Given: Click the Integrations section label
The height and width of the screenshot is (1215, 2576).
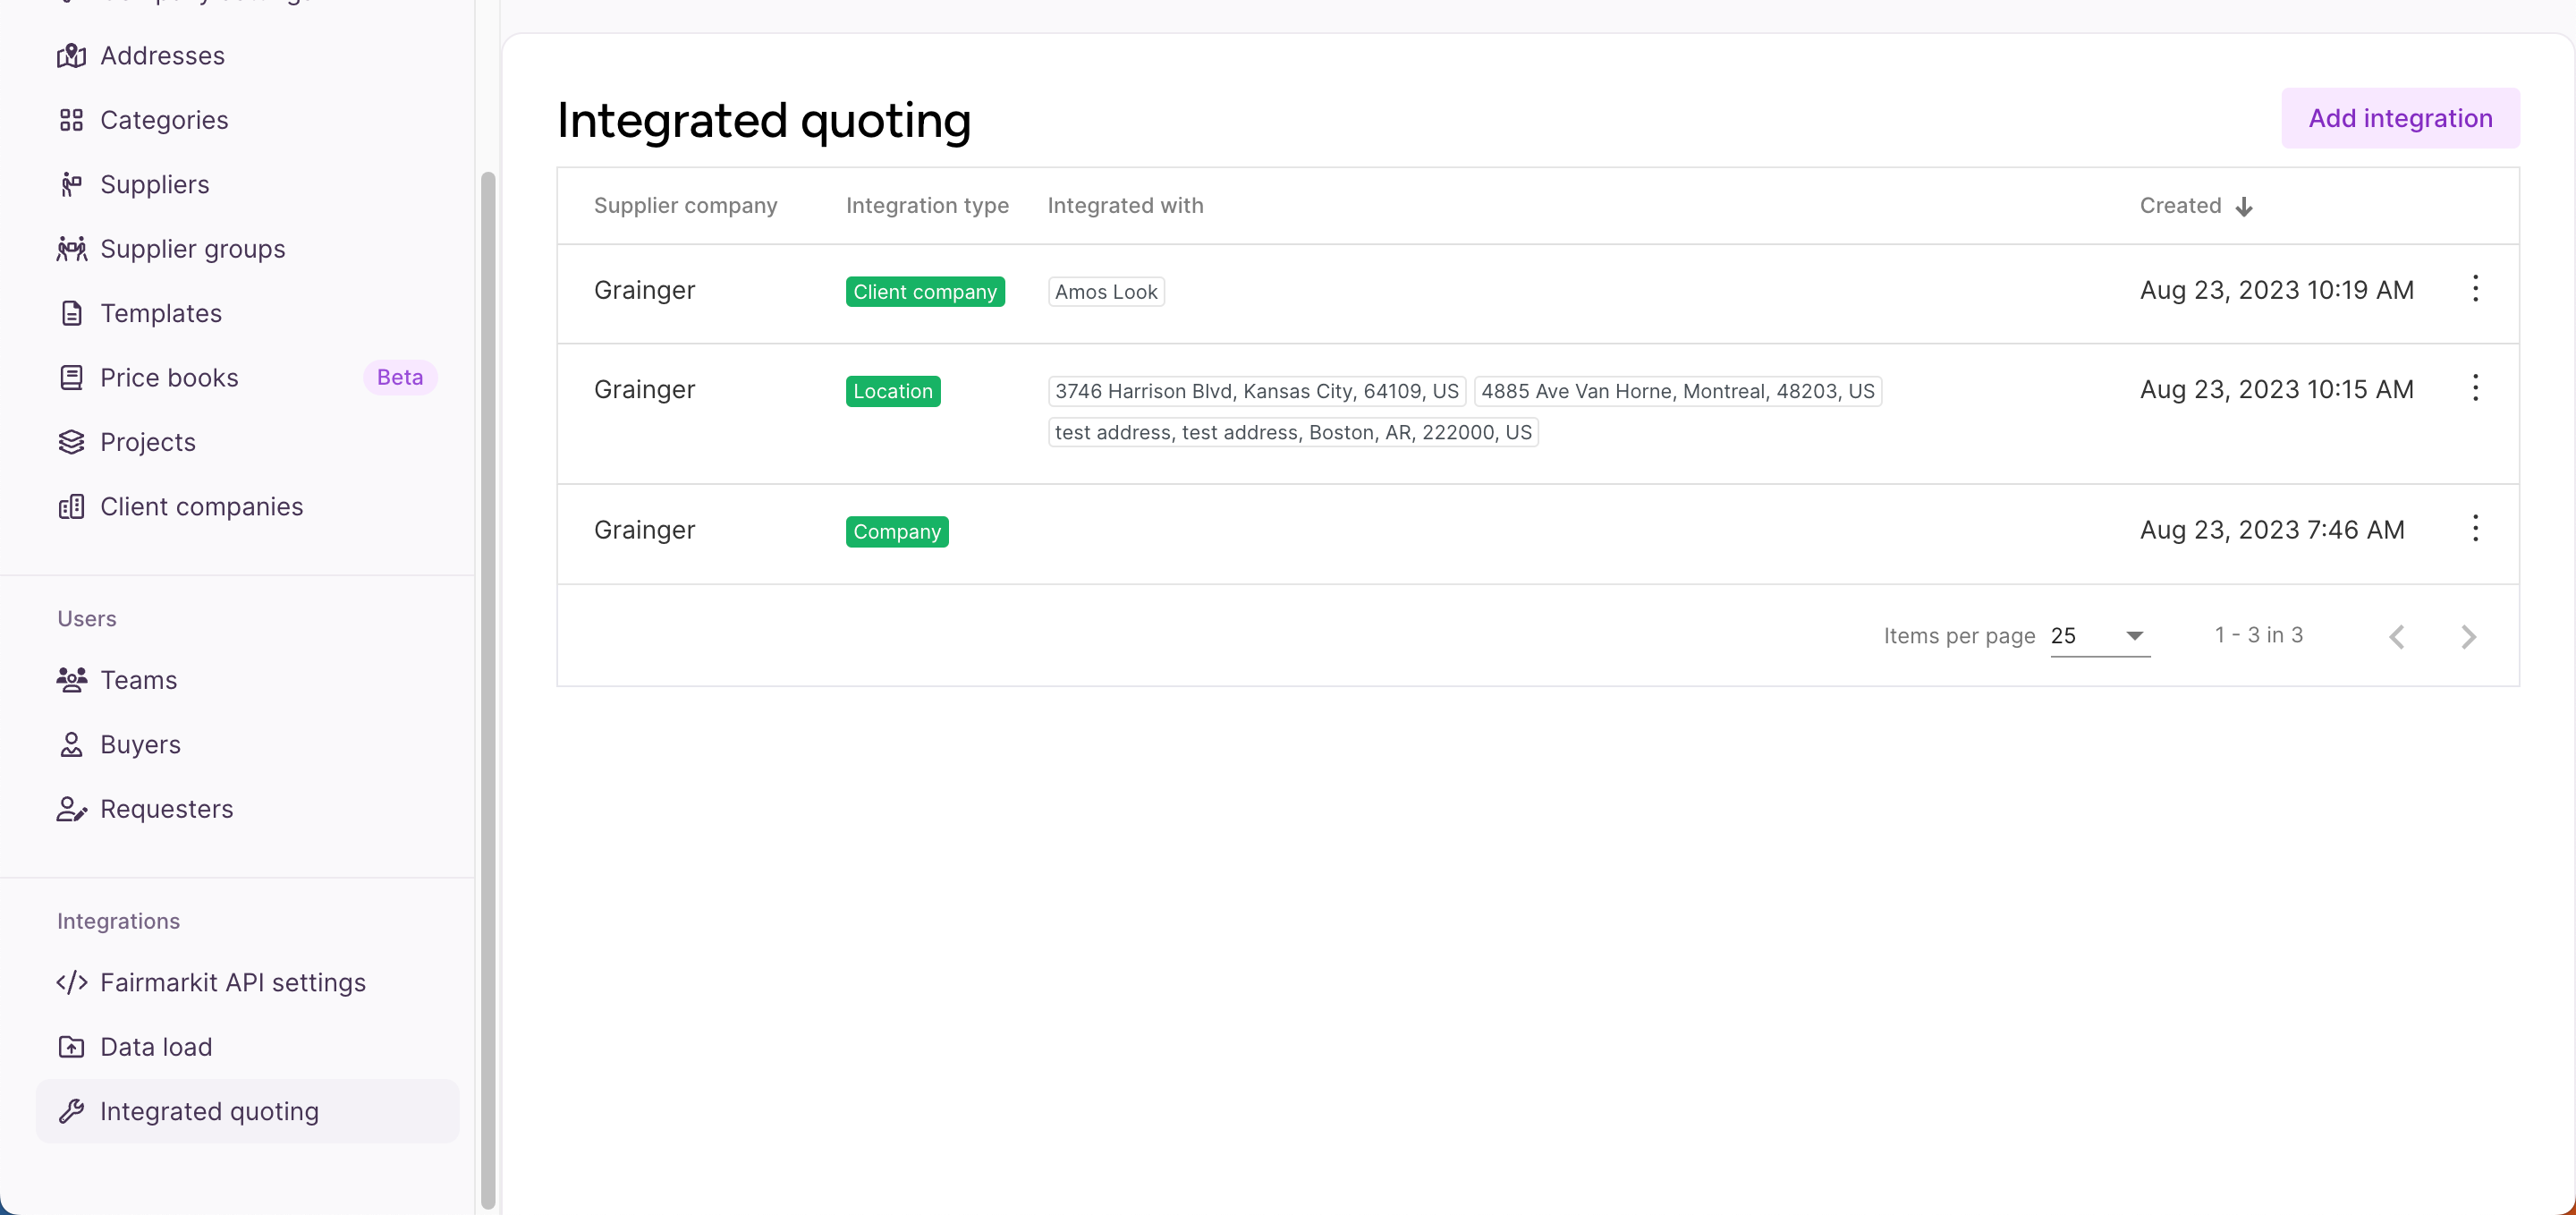Looking at the screenshot, I should pos(118,921).
